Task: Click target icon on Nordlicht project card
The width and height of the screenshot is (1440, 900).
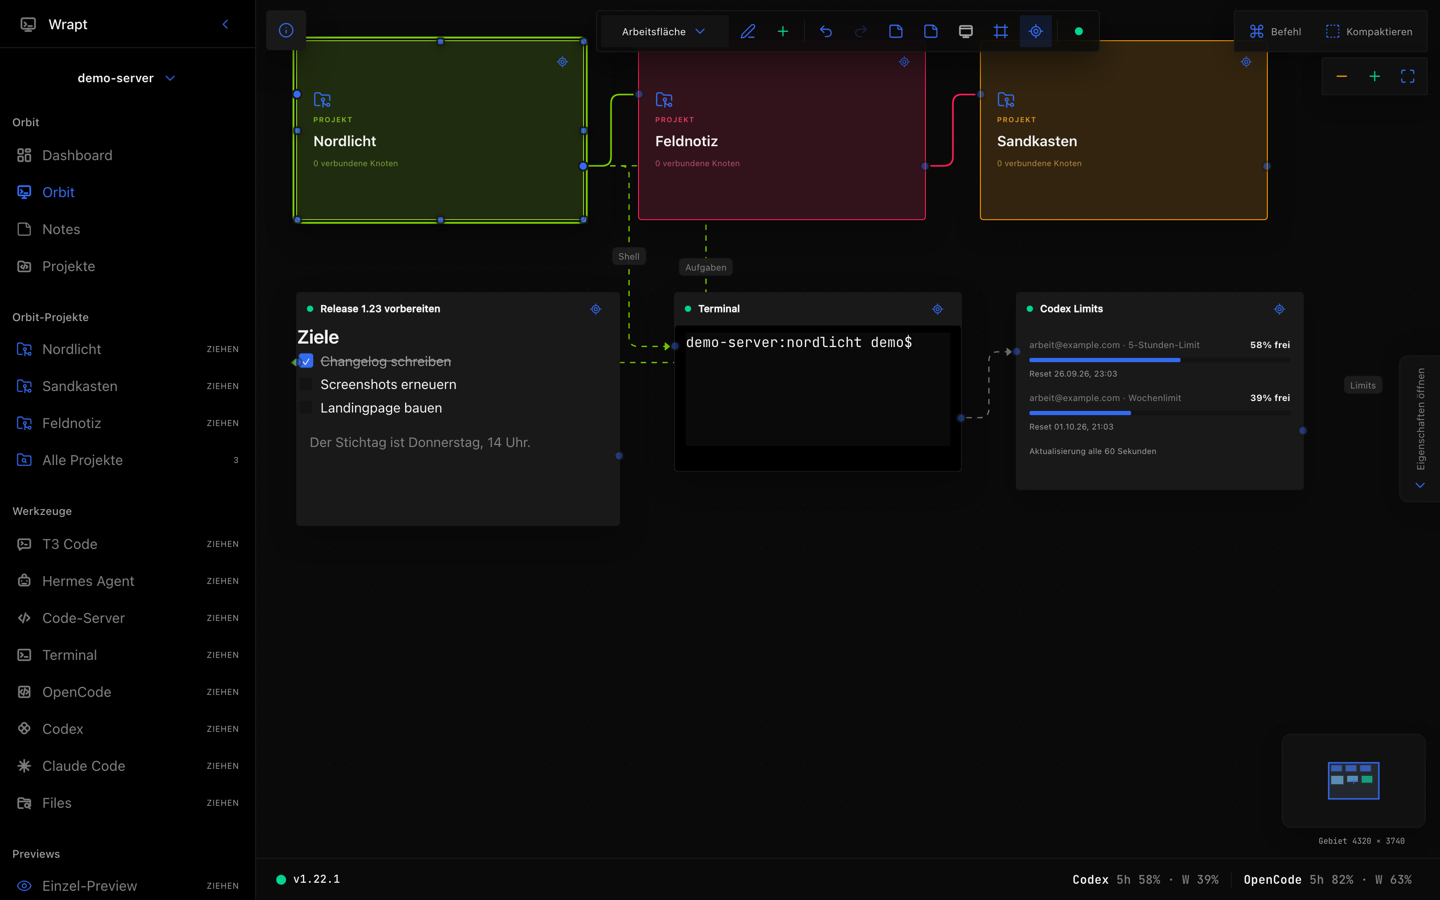Action: point(562,62)
